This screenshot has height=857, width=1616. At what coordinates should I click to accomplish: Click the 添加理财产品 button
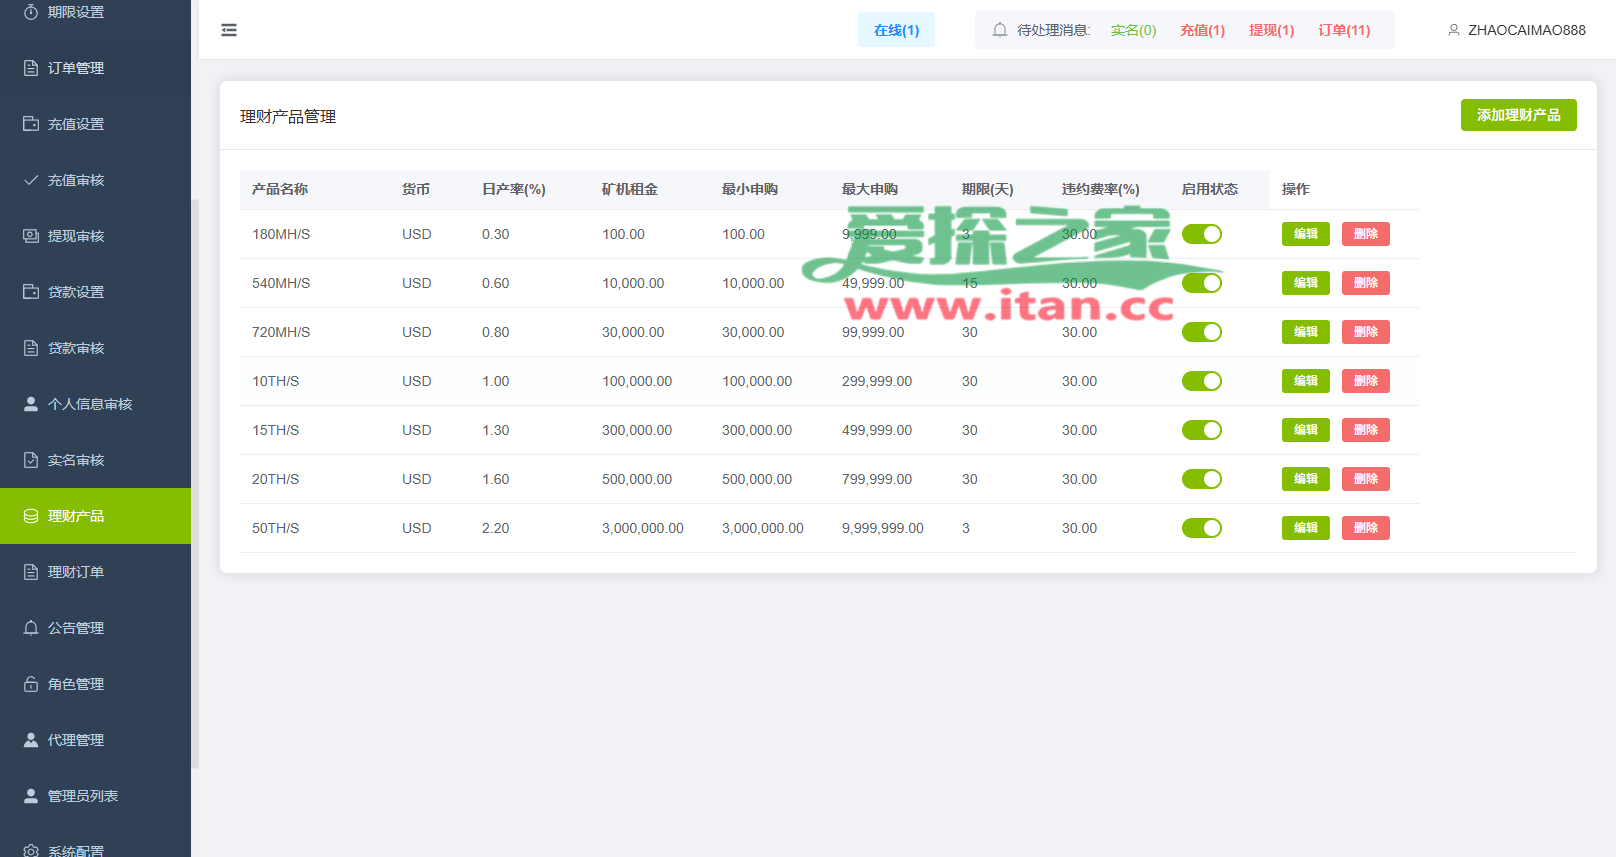click(1518, 115)
